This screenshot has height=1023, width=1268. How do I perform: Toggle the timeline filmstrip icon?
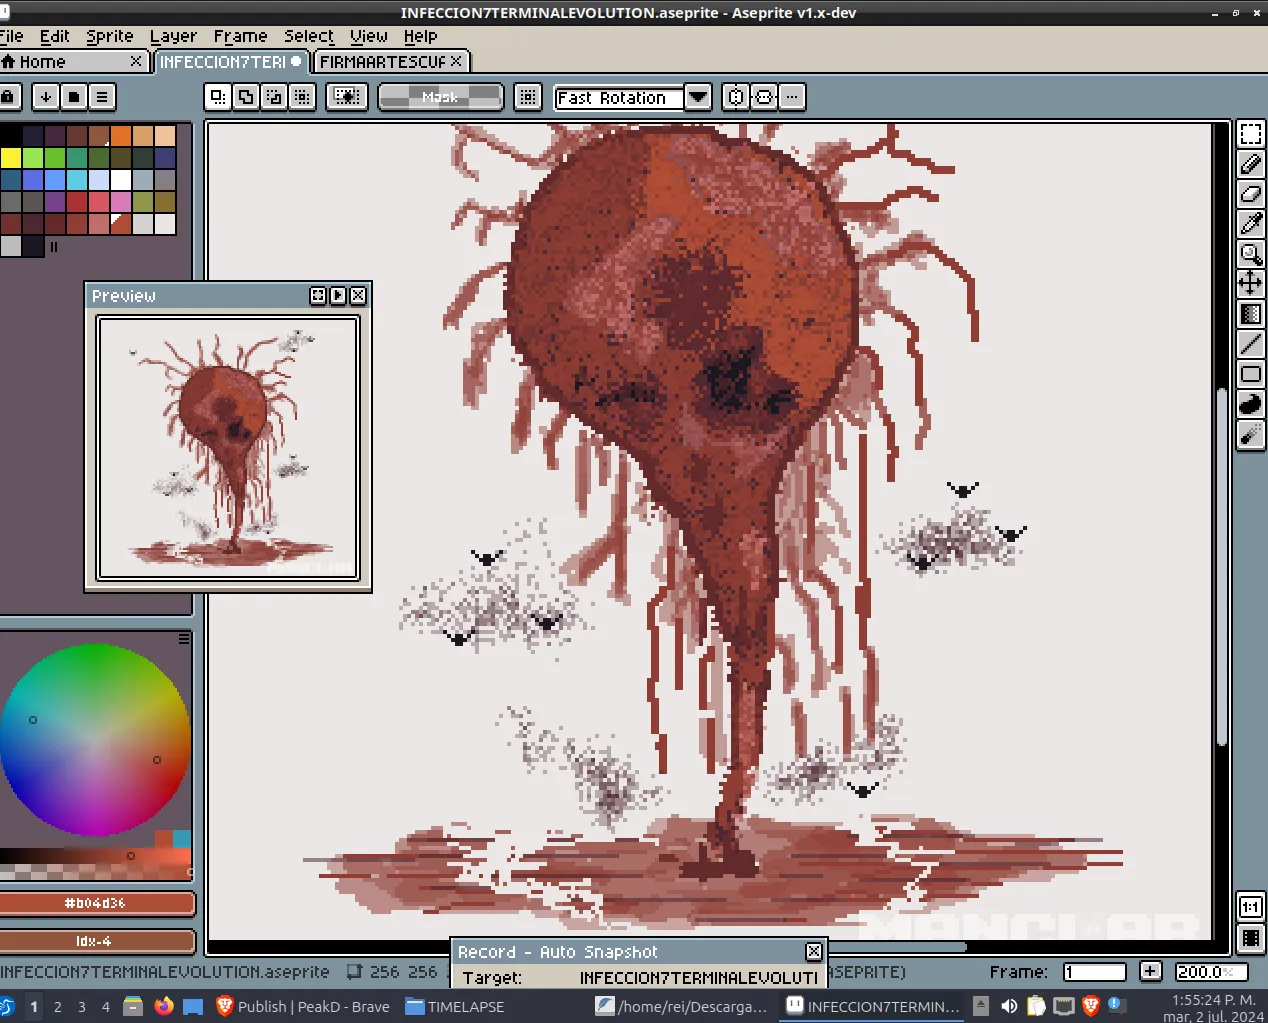pyautogui.click(x=1251, y=938)
